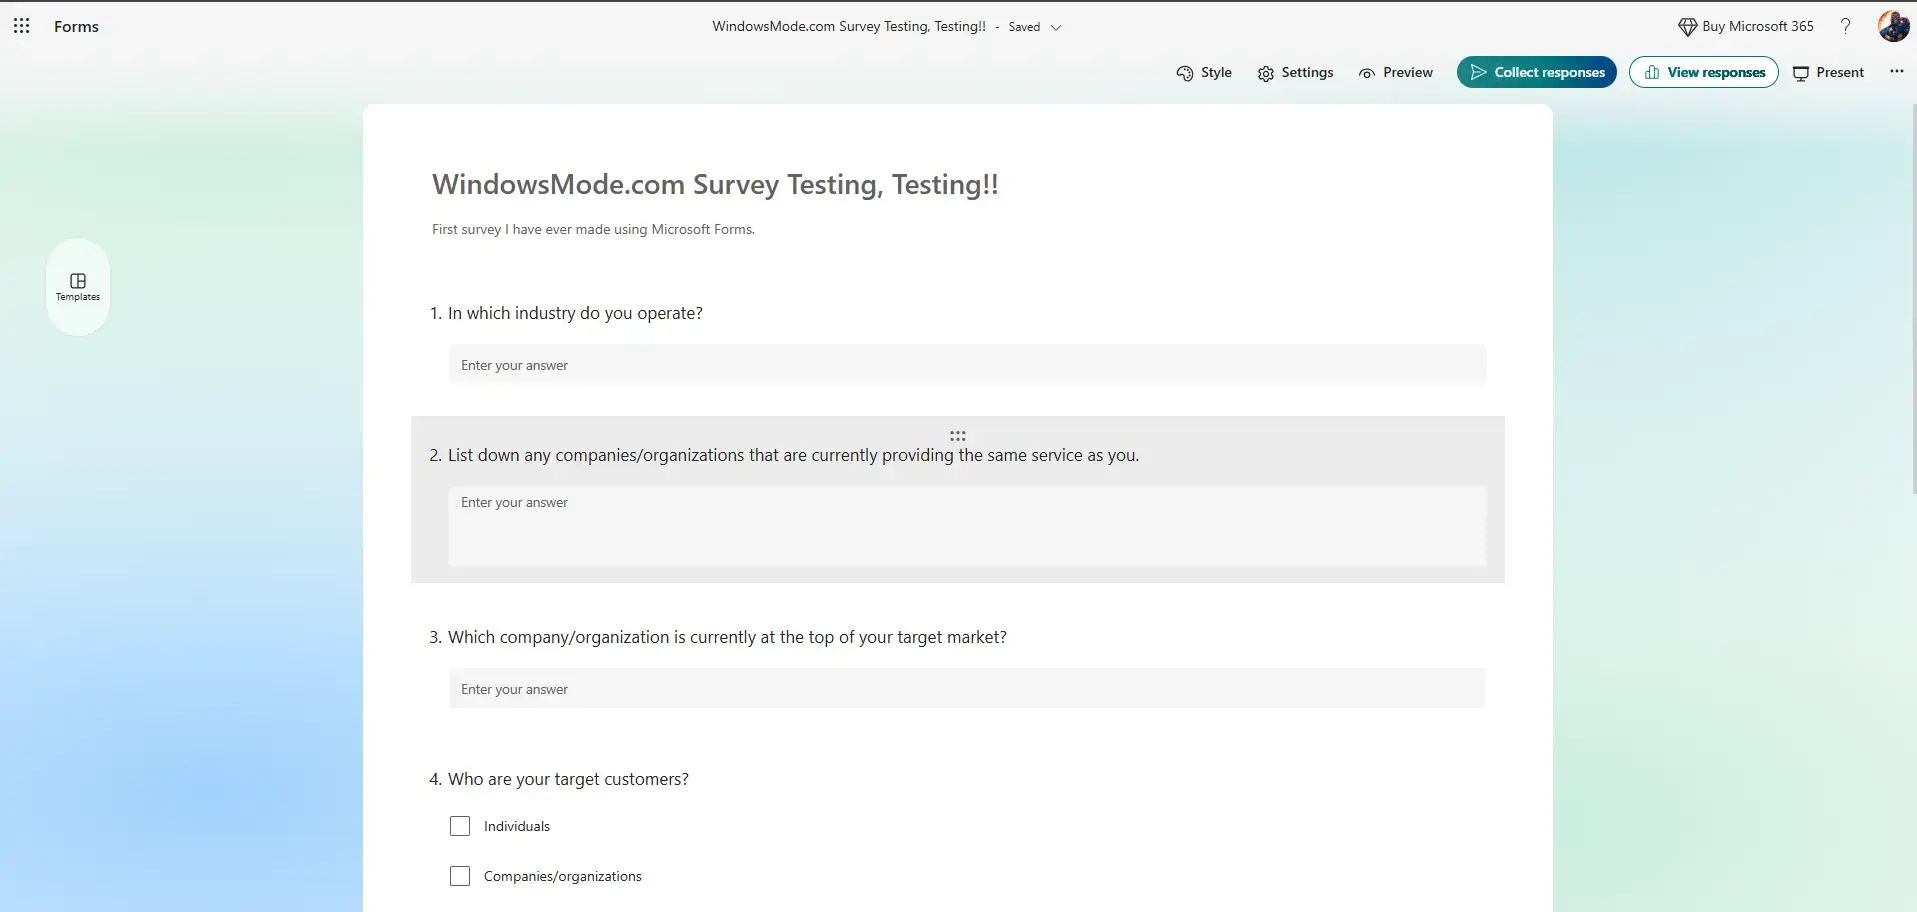Check the Companies/organizations checkbox
The image size is (1917, 912).
[460, 876]
